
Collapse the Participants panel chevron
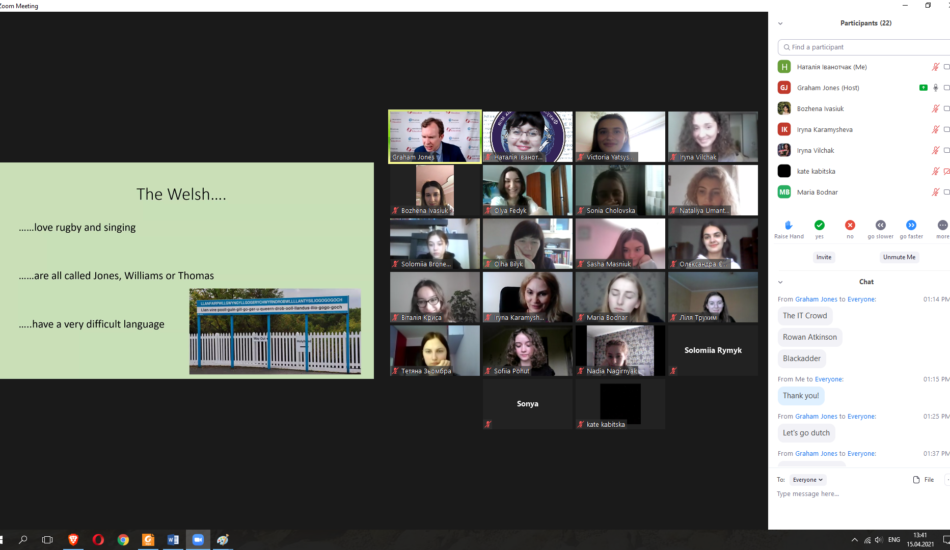point(781,23)
